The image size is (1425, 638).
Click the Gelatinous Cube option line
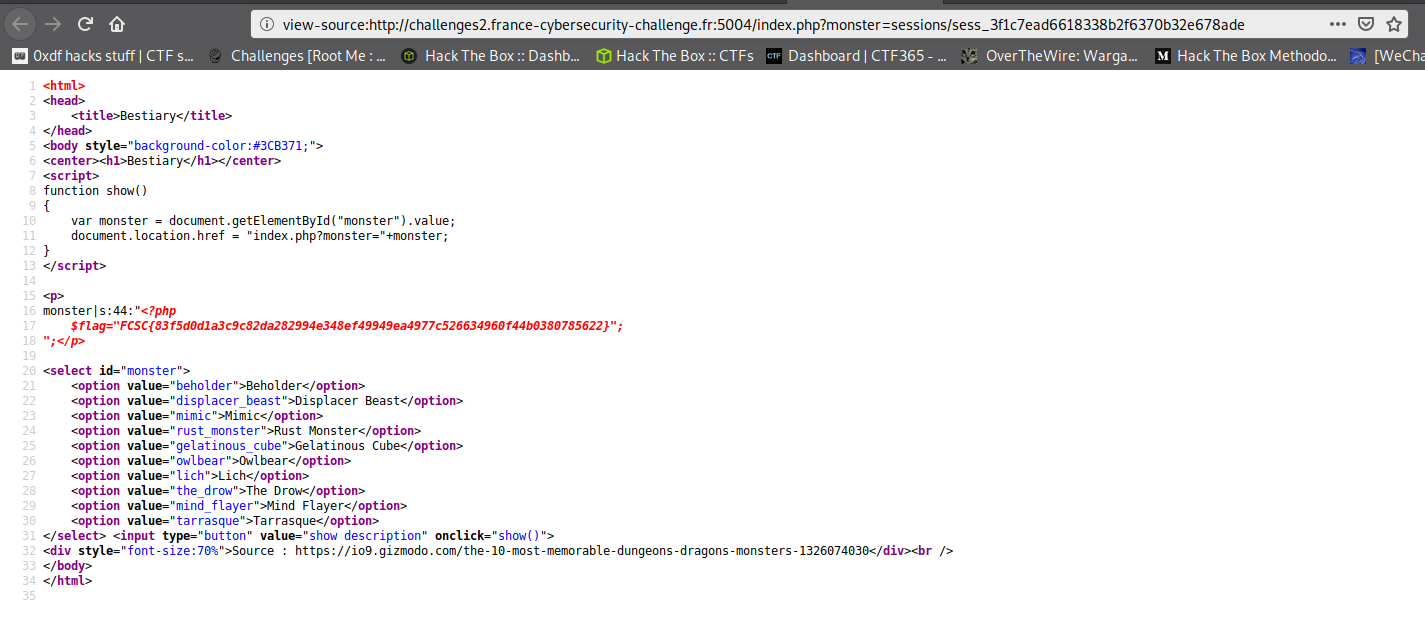click(x=267, y=446)
